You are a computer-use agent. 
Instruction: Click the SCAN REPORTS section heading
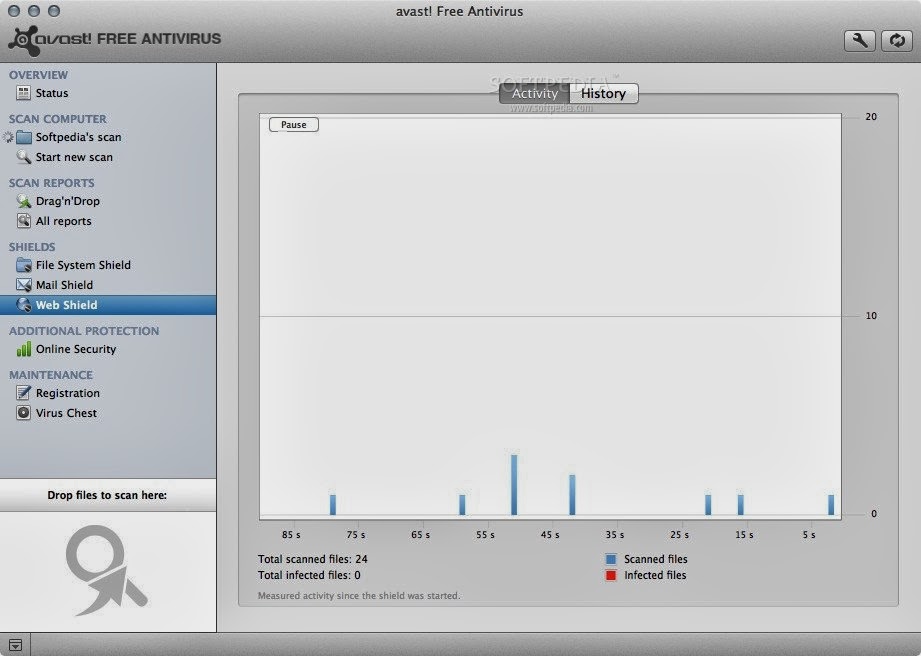[x=52, y=183]
